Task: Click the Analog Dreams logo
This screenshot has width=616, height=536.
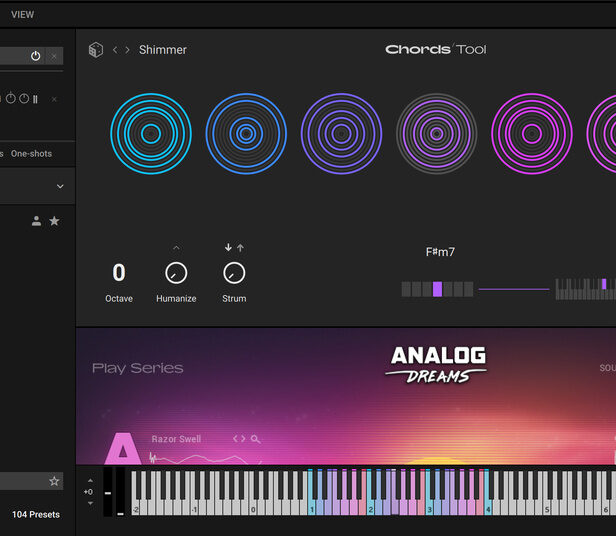Action: tap(438, 365)
